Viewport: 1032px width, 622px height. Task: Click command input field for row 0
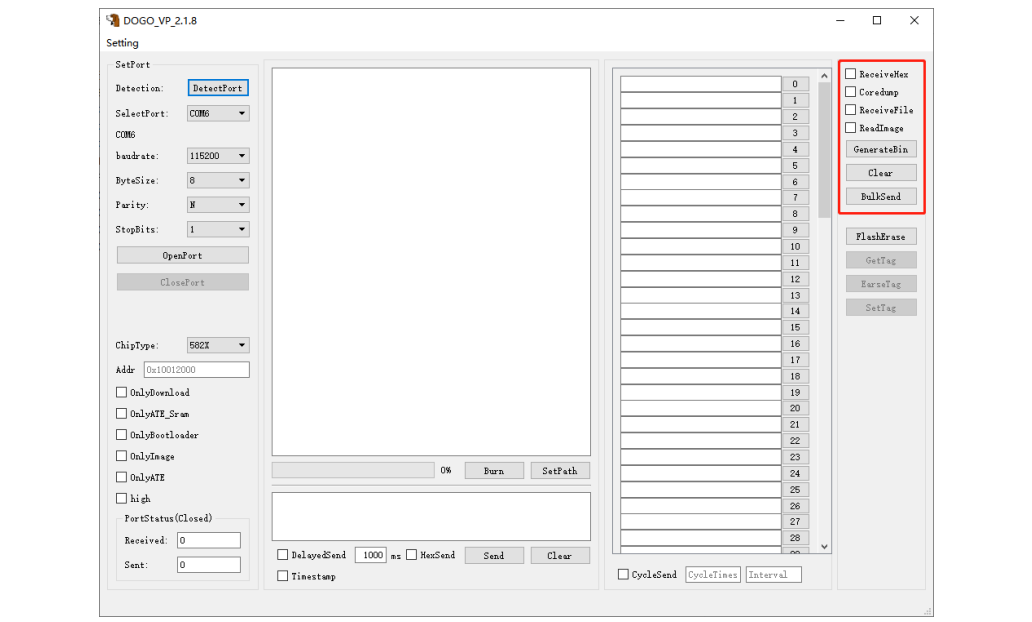pyautogui.click(x=700, y=84)
